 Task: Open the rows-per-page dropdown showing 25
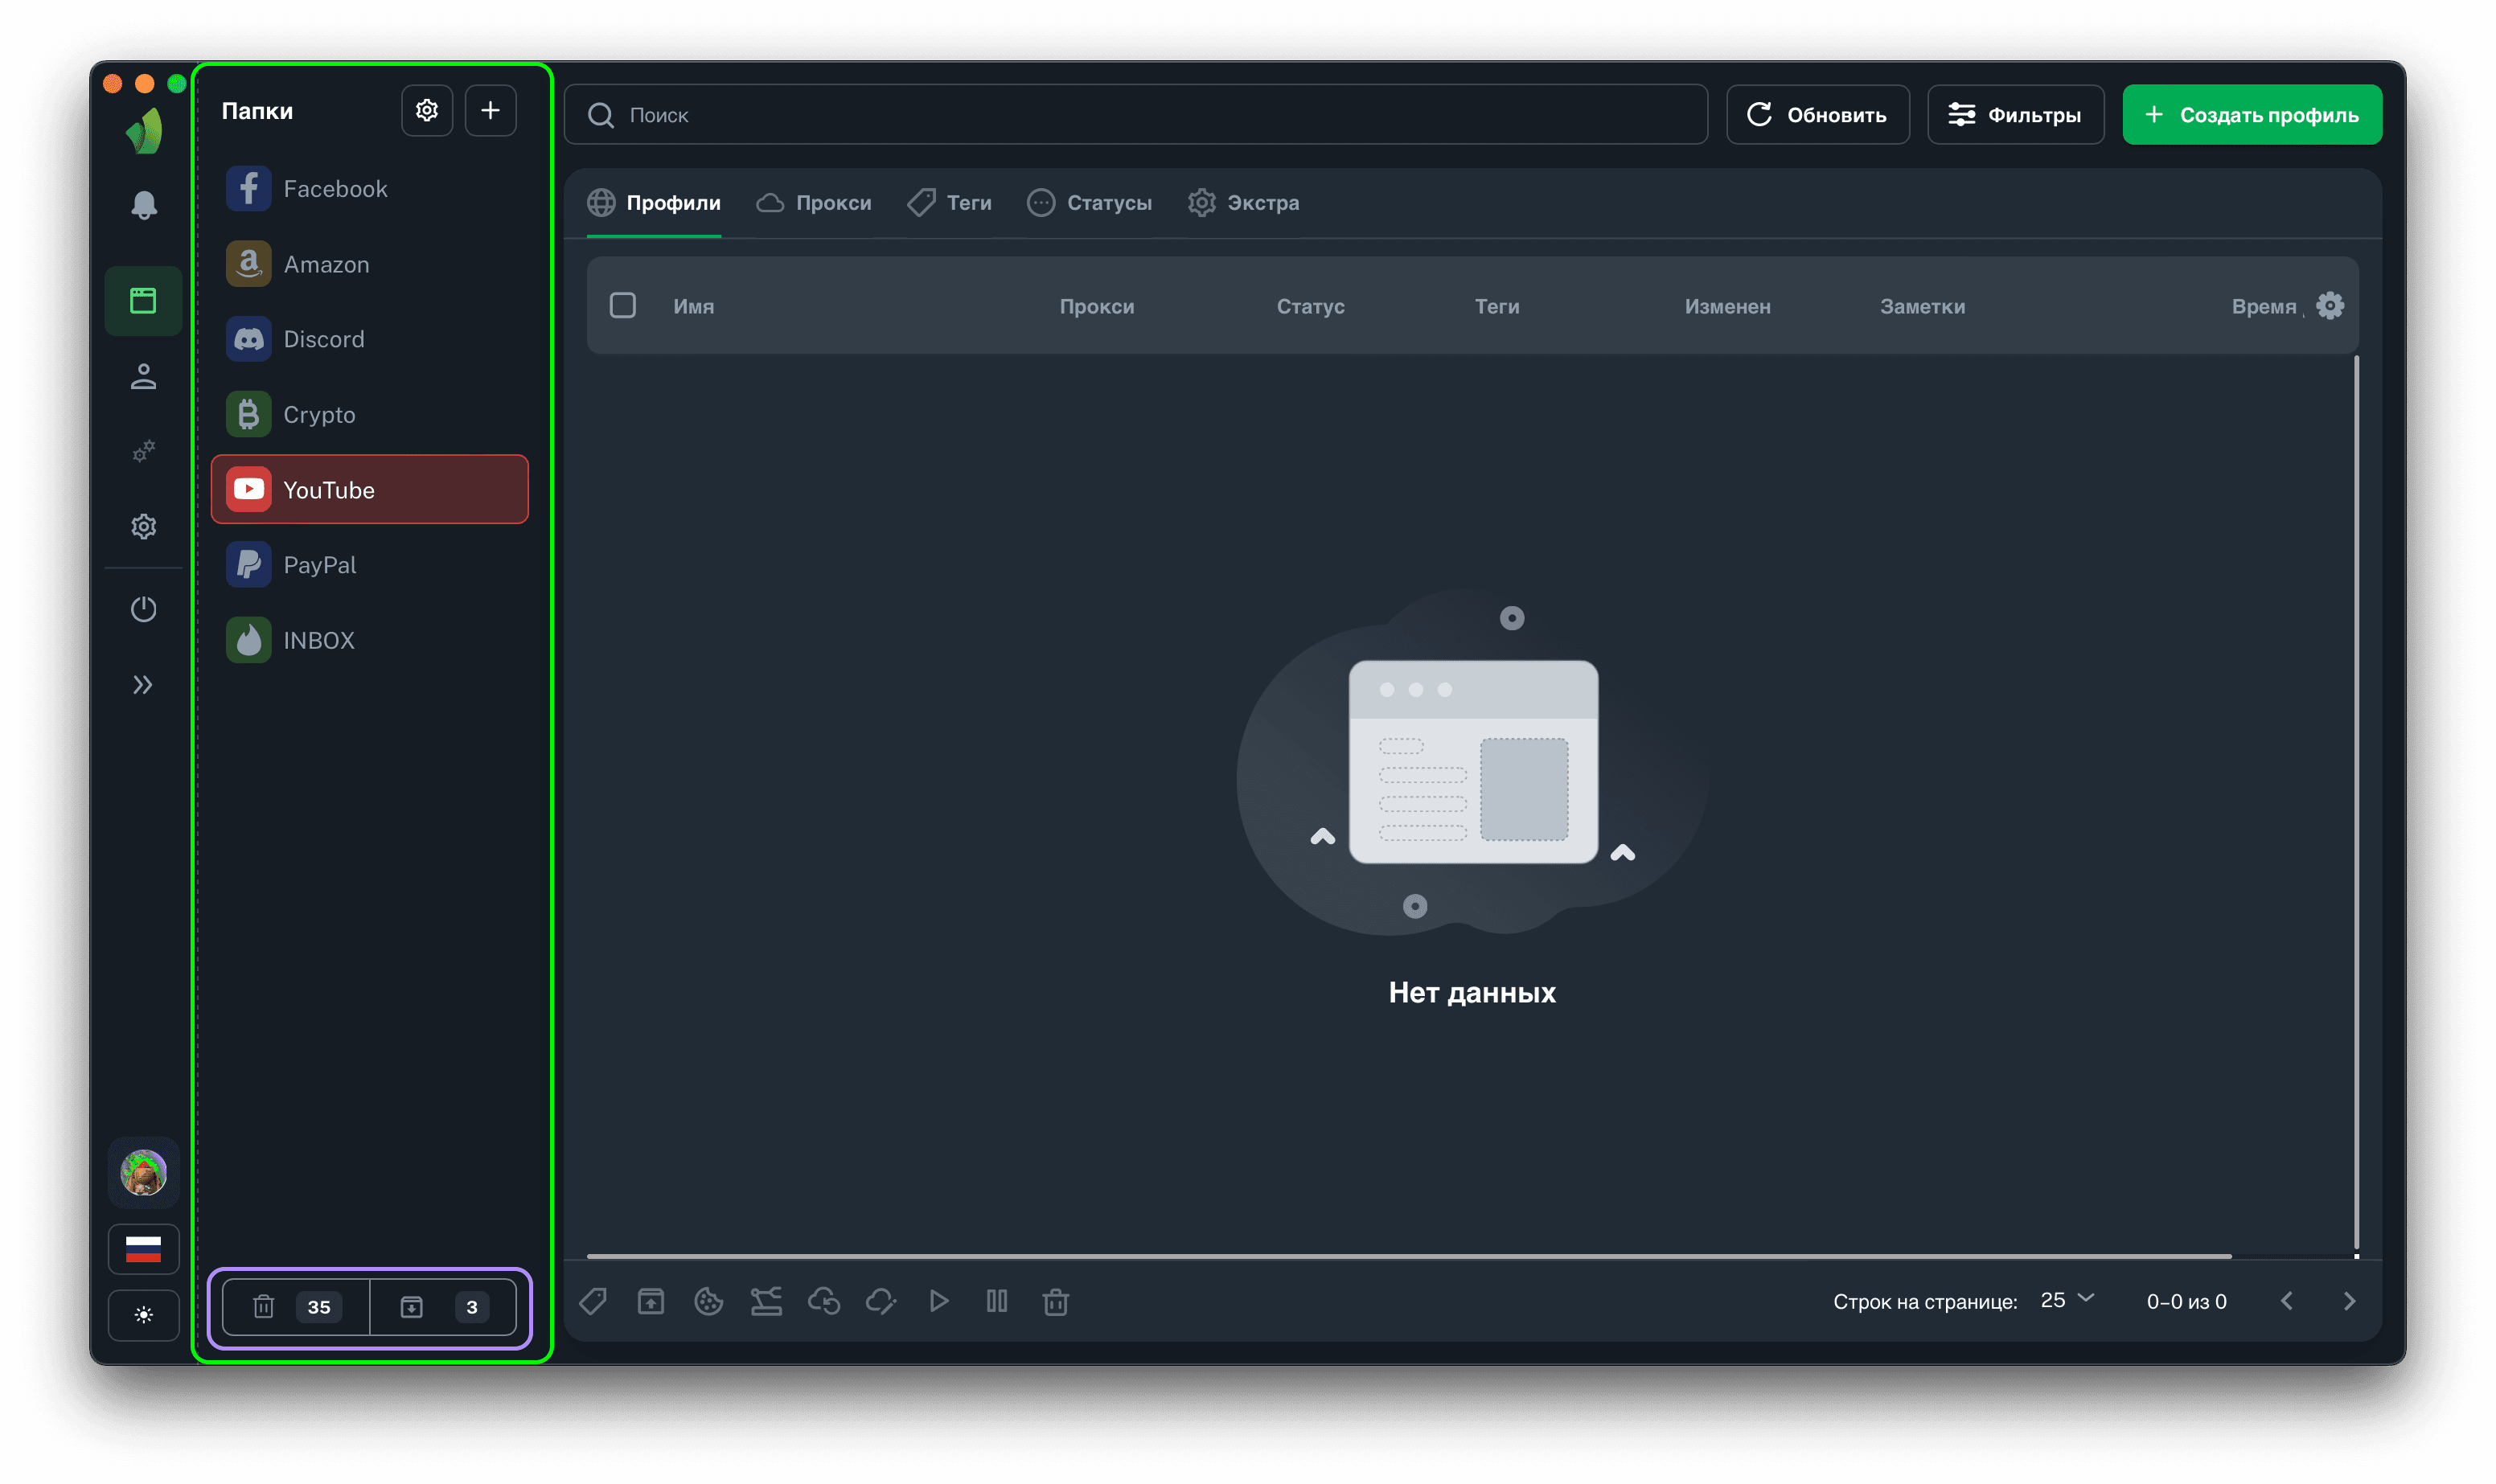[2066, 1300]
